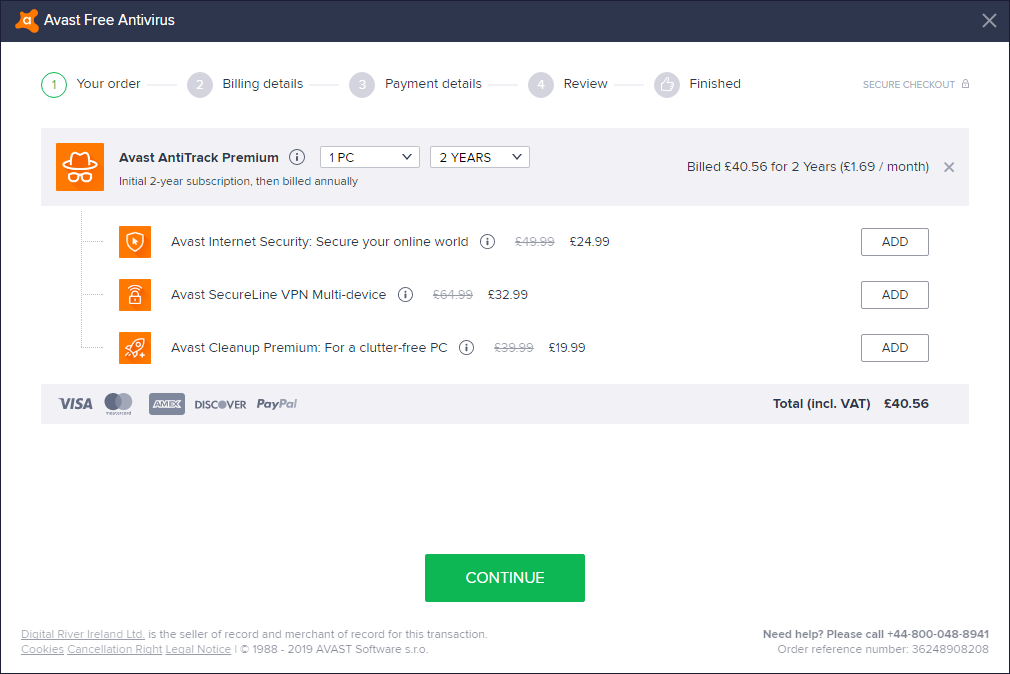This screenshot has width=1010, height=674.
Task: Add Avast SecureLine VPN to order
Action: (895, 294)
